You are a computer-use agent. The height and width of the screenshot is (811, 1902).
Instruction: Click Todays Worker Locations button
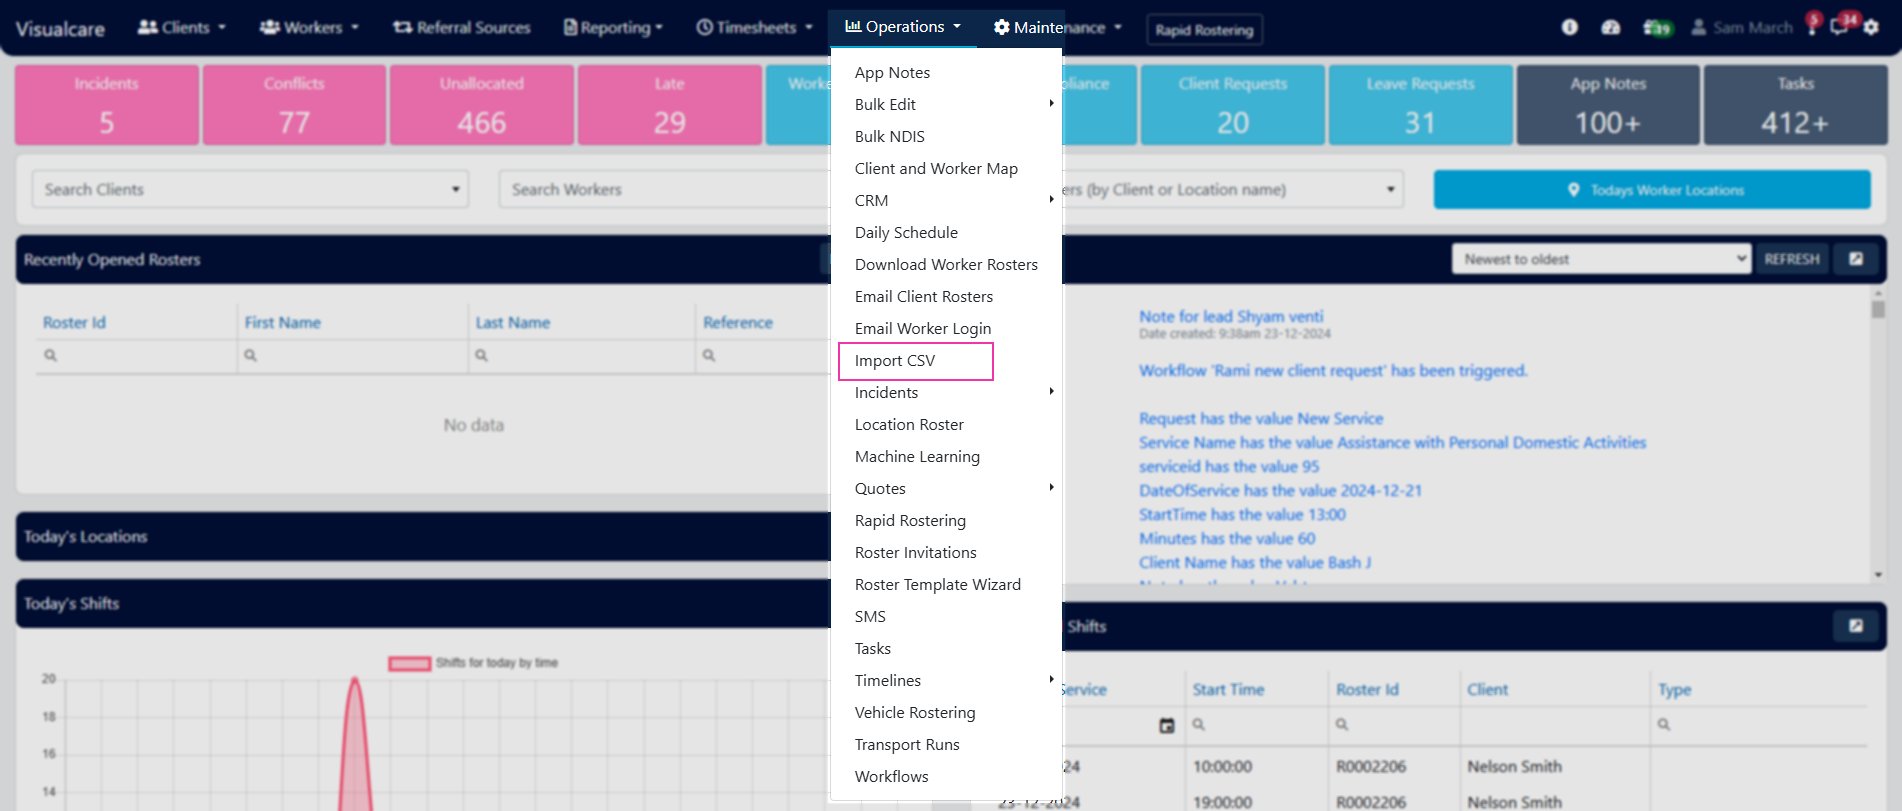(1652, 189)
